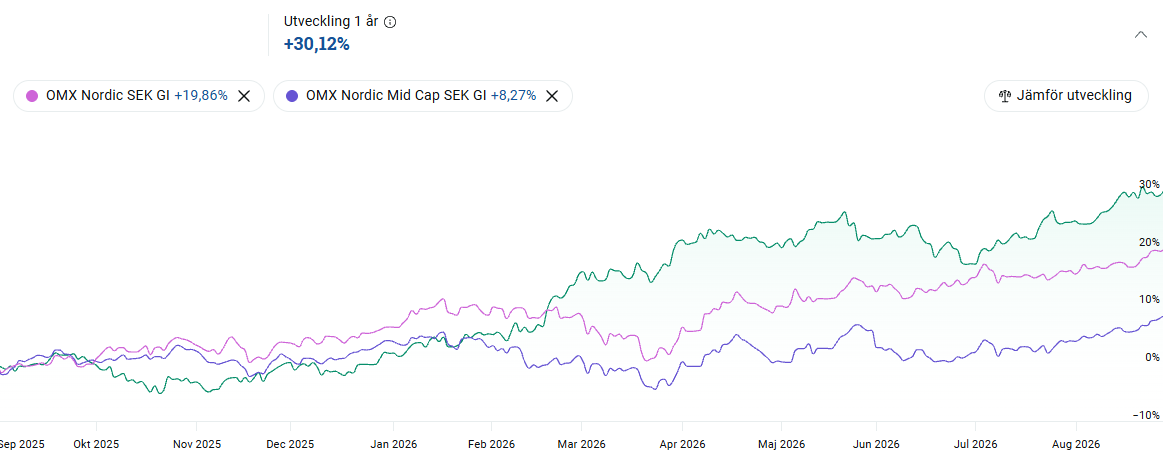This screenshot has height=453, width=1163.
Task: Select the OMX Nordic Mid Cap SEK GI chip label
Action: click(x=396, y=96)
